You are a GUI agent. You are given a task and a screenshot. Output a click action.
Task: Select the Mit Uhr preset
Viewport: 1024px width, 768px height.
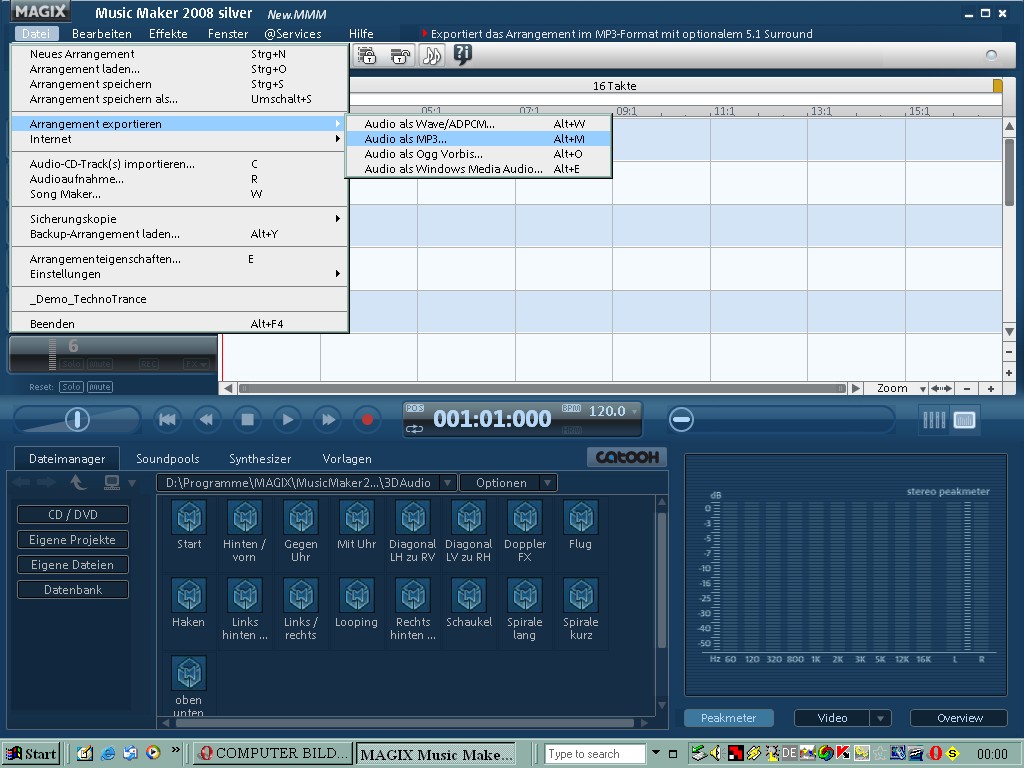pyautogui.click(x=357, y=525)
